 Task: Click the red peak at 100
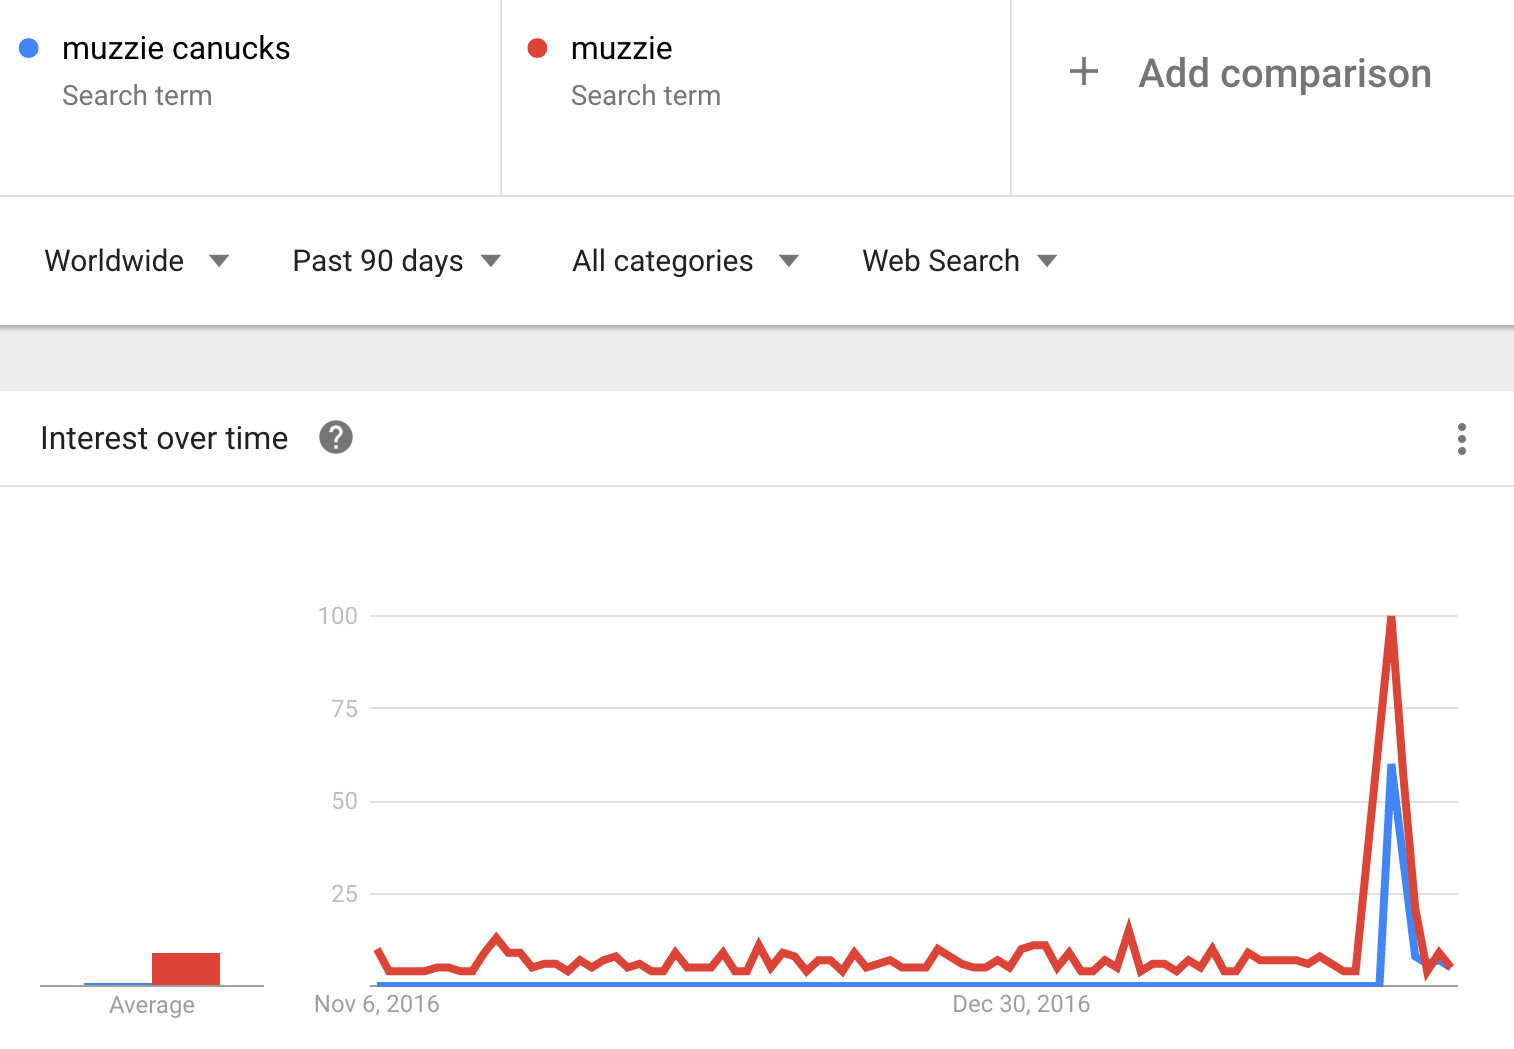1391,618
